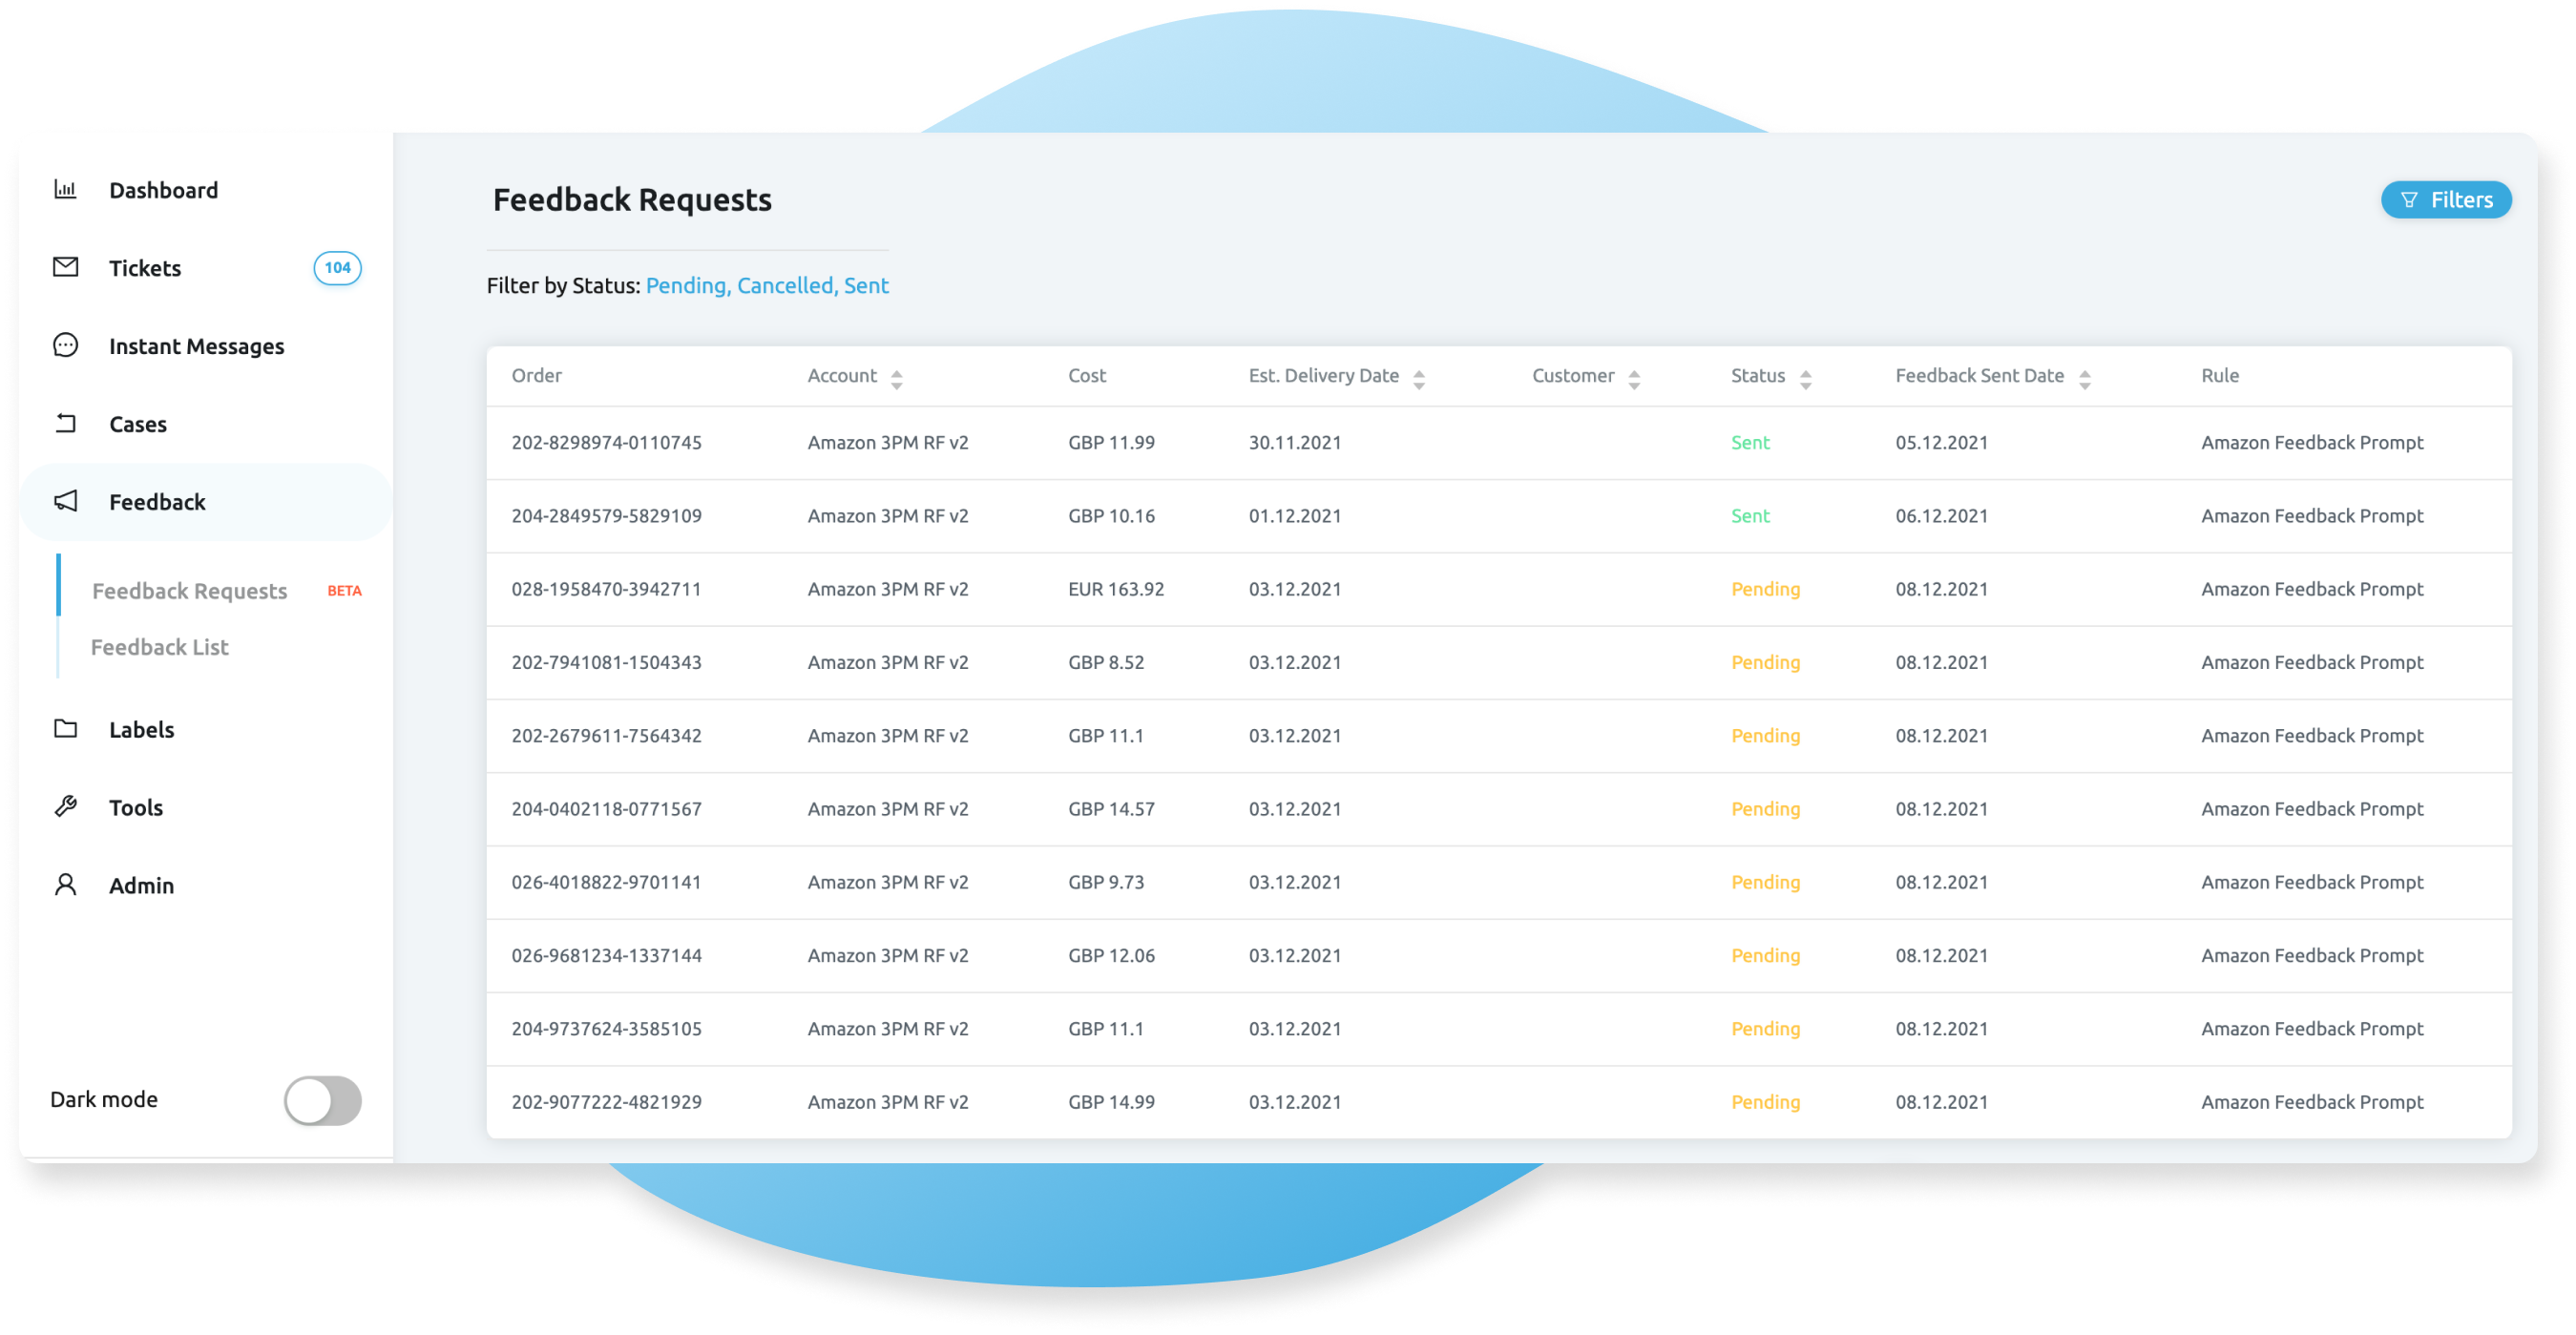2576x1335 pixels.
Task: Click the Cases return arrow icon
Action: [x=65, y=423]
